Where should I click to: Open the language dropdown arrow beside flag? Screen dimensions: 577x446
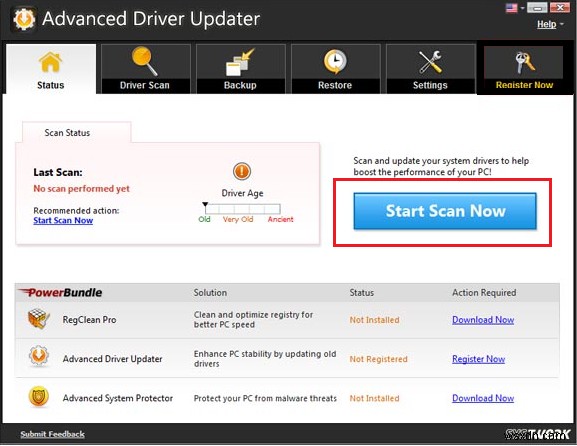point(522,8)
